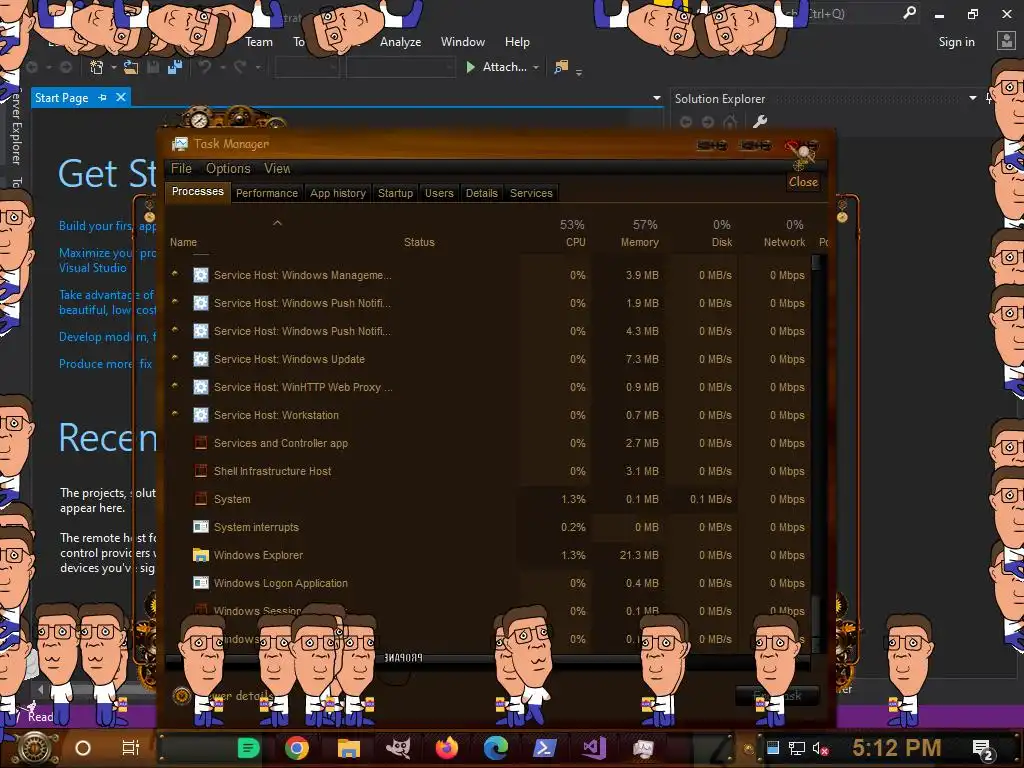The height and width of the screenshot is (768, 1024).
Task: Open Google Chrome from the taskbar
Action: (296, 748)
